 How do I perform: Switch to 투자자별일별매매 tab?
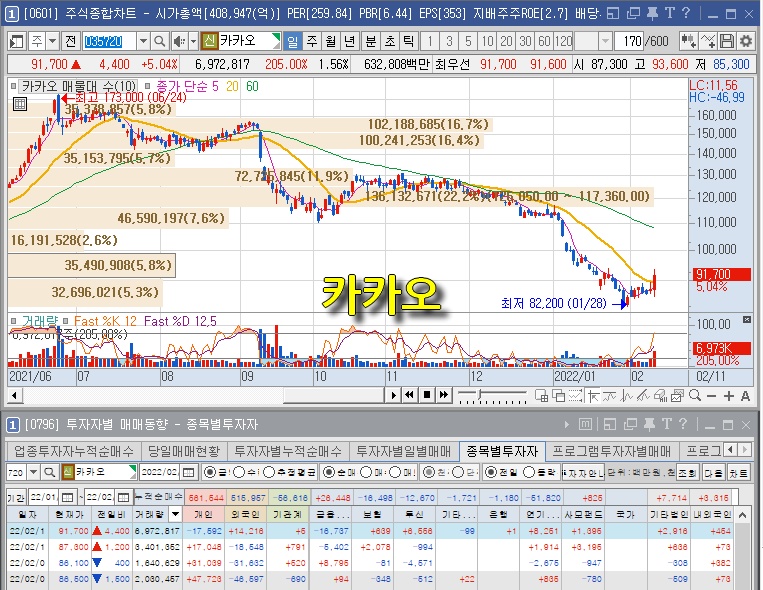(404, 451)
